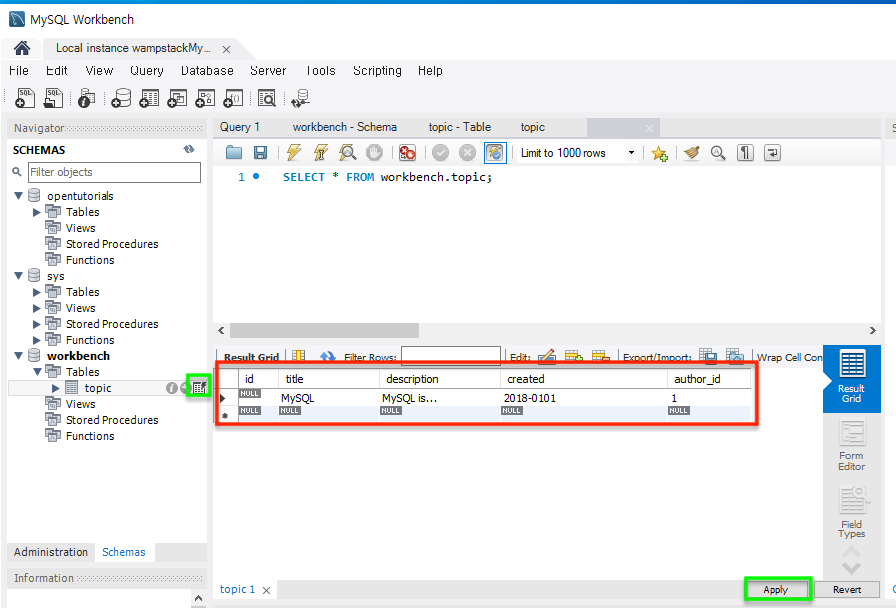Open the find panel magnifier icon
Image resolution: width=896 pixels, height=608 pixels.
(718, 153)
